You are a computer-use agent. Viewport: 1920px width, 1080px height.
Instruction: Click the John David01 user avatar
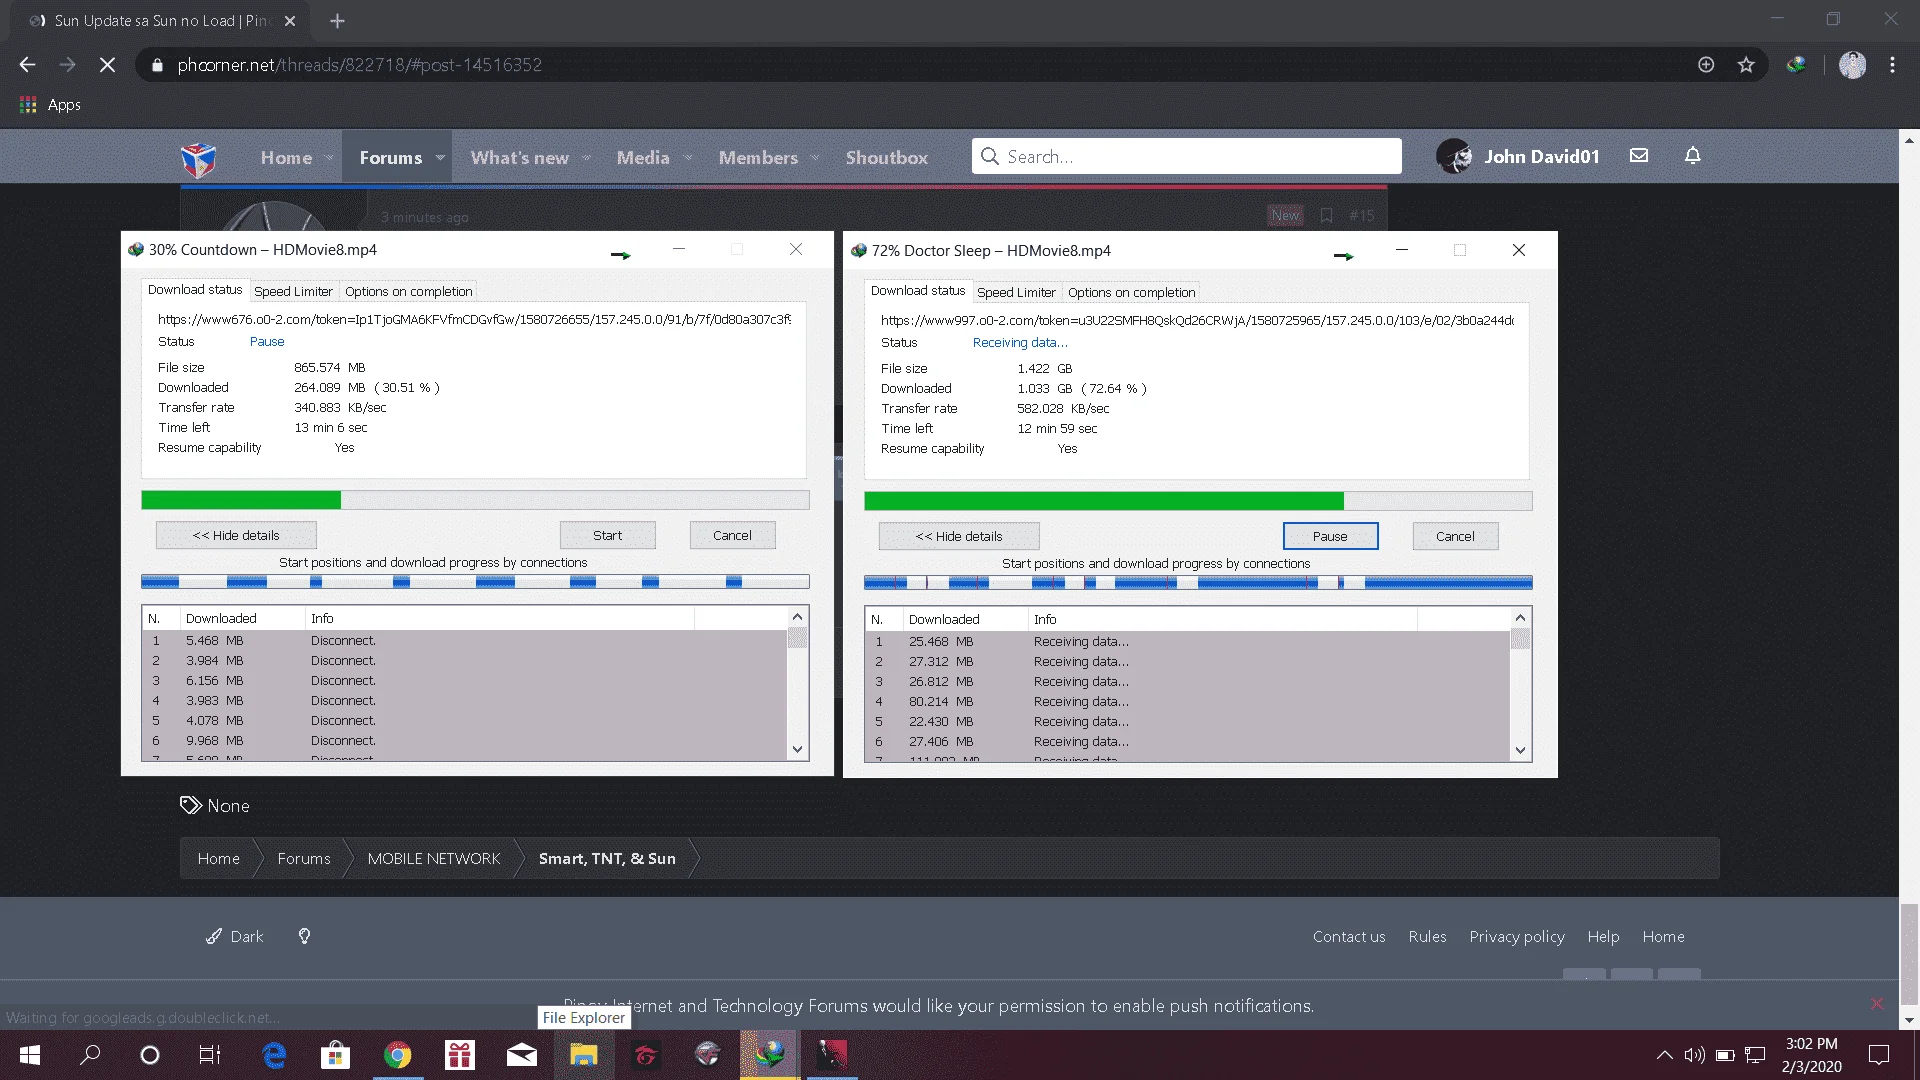point(1454,156)
